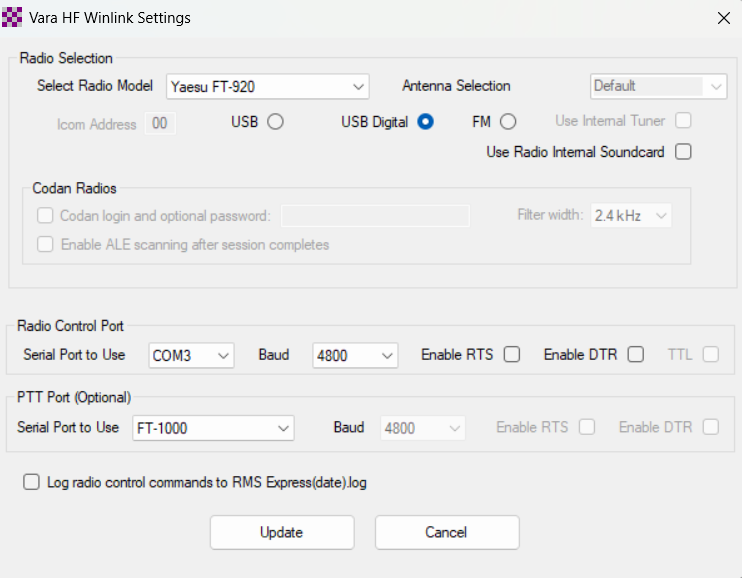Click the Cancel button
The height and width of the screenshot is (578, 742).
446,532
